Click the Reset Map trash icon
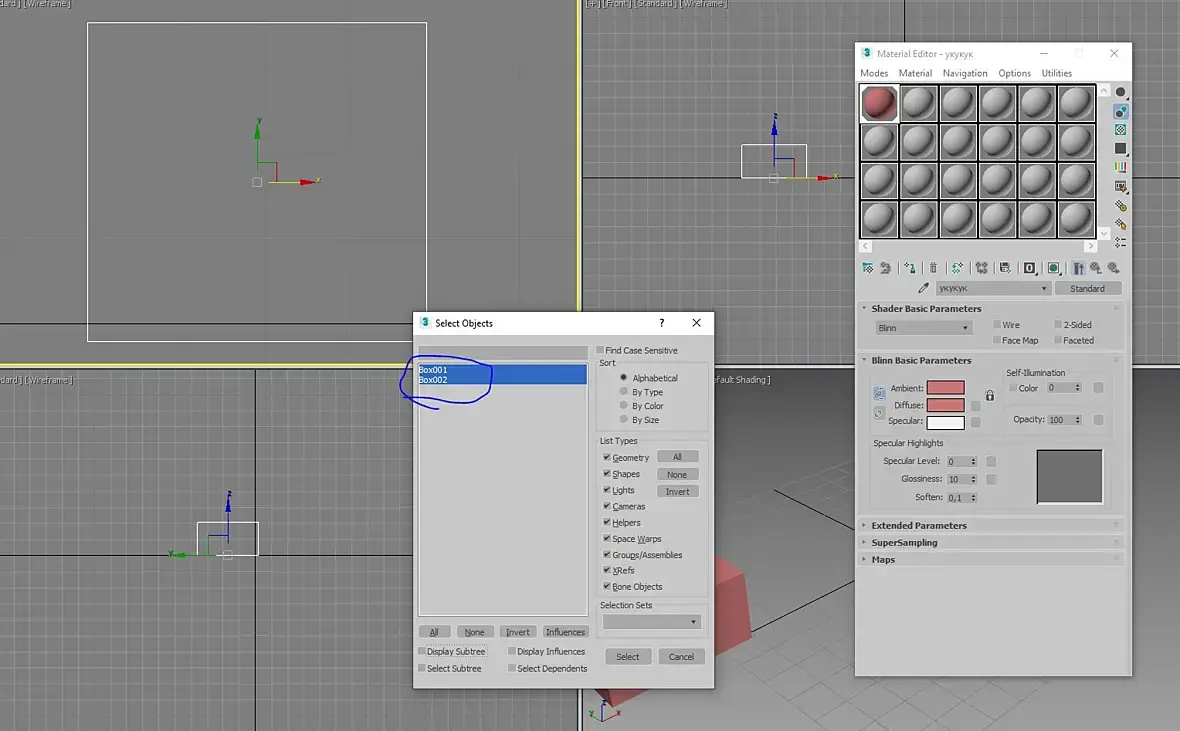The width and height of the screenshot is (1180, 731). [933, 268]
